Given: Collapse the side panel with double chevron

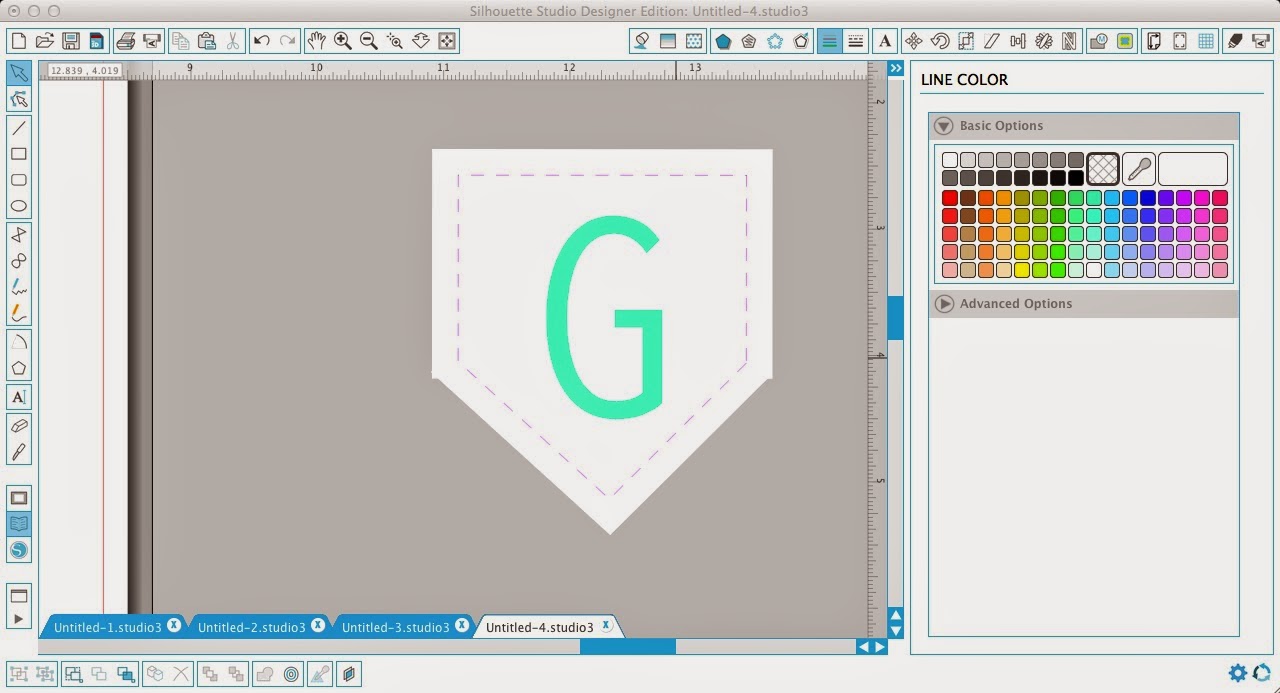Looking at the screenshot, I should 896,68.
